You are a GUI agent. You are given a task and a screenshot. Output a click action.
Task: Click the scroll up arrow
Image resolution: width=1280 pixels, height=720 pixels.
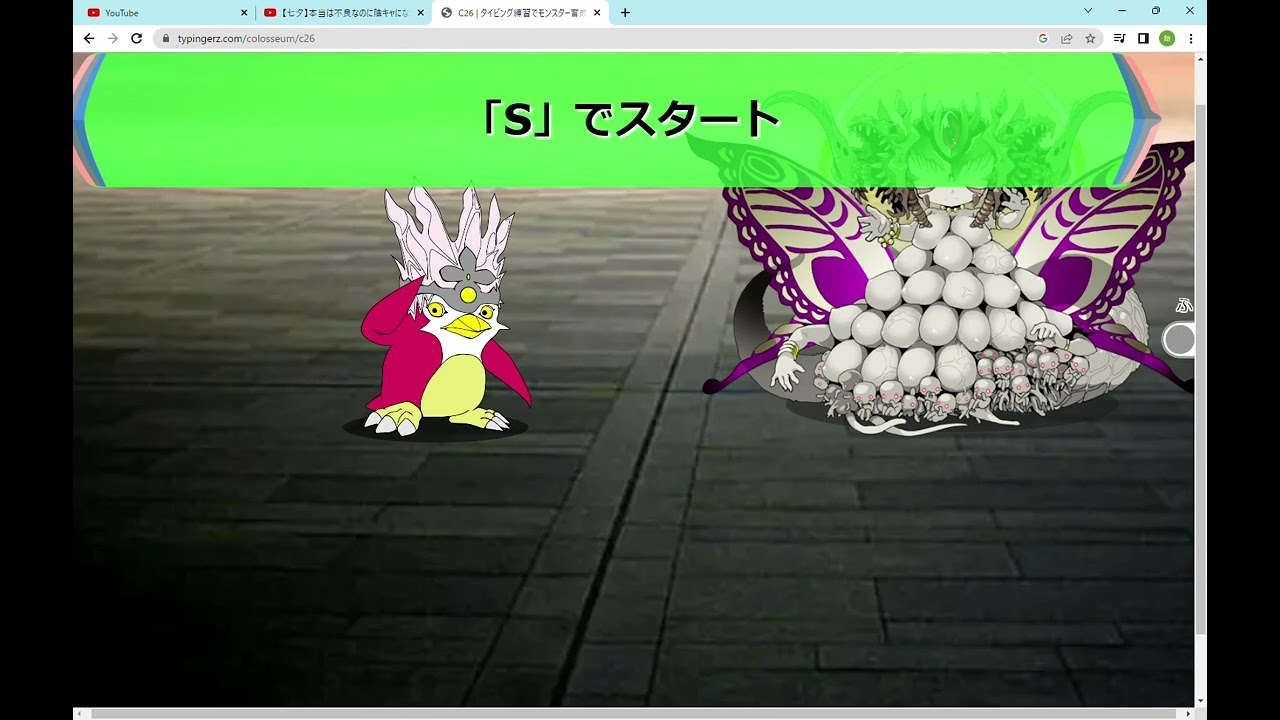coord(1200,58)
